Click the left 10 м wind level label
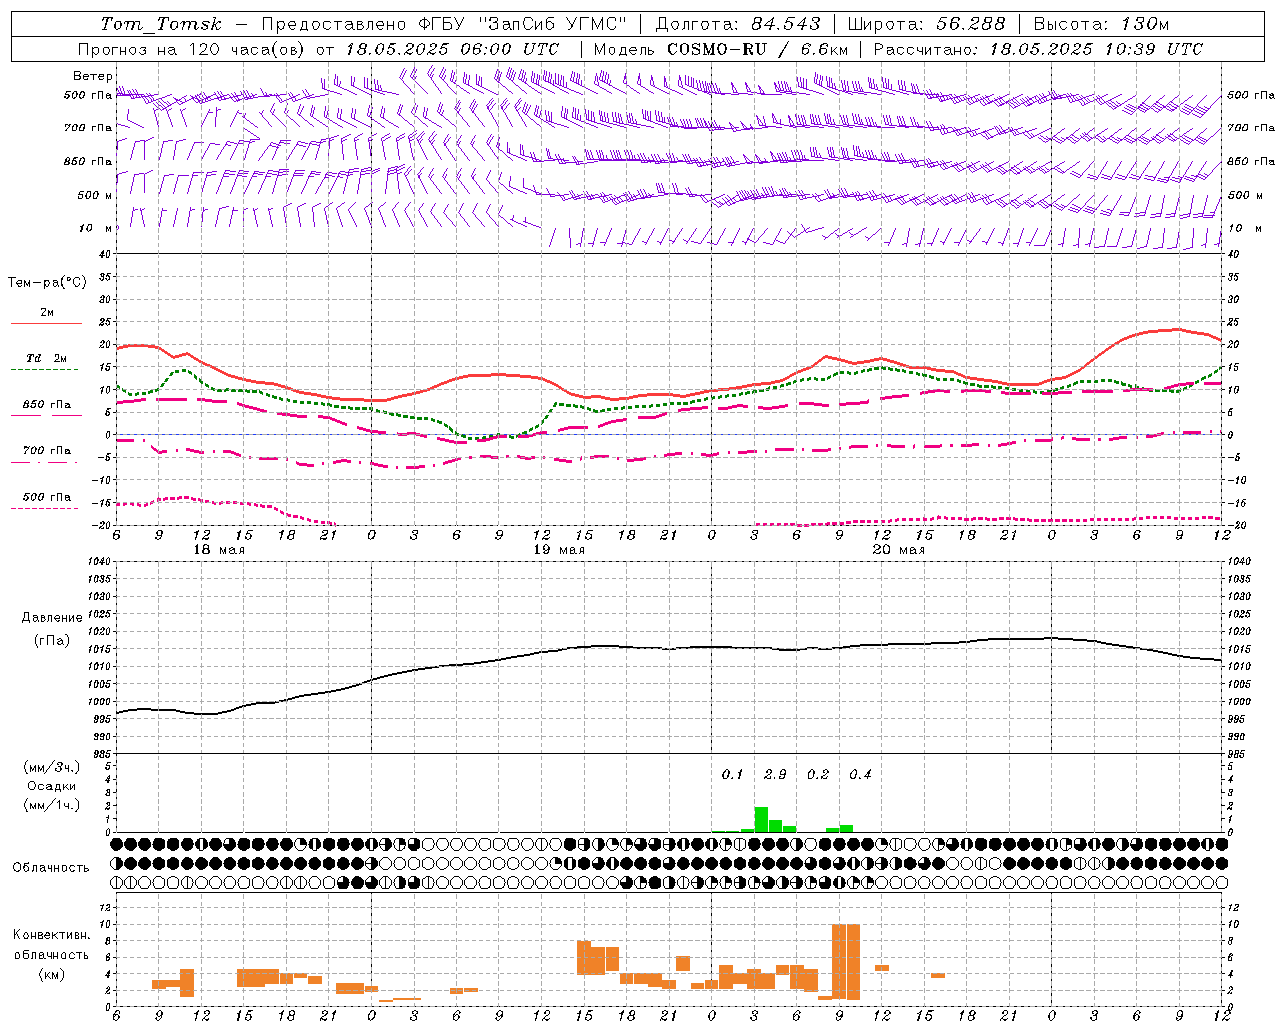1280x1024 pixels. click(x=96, y=228)
